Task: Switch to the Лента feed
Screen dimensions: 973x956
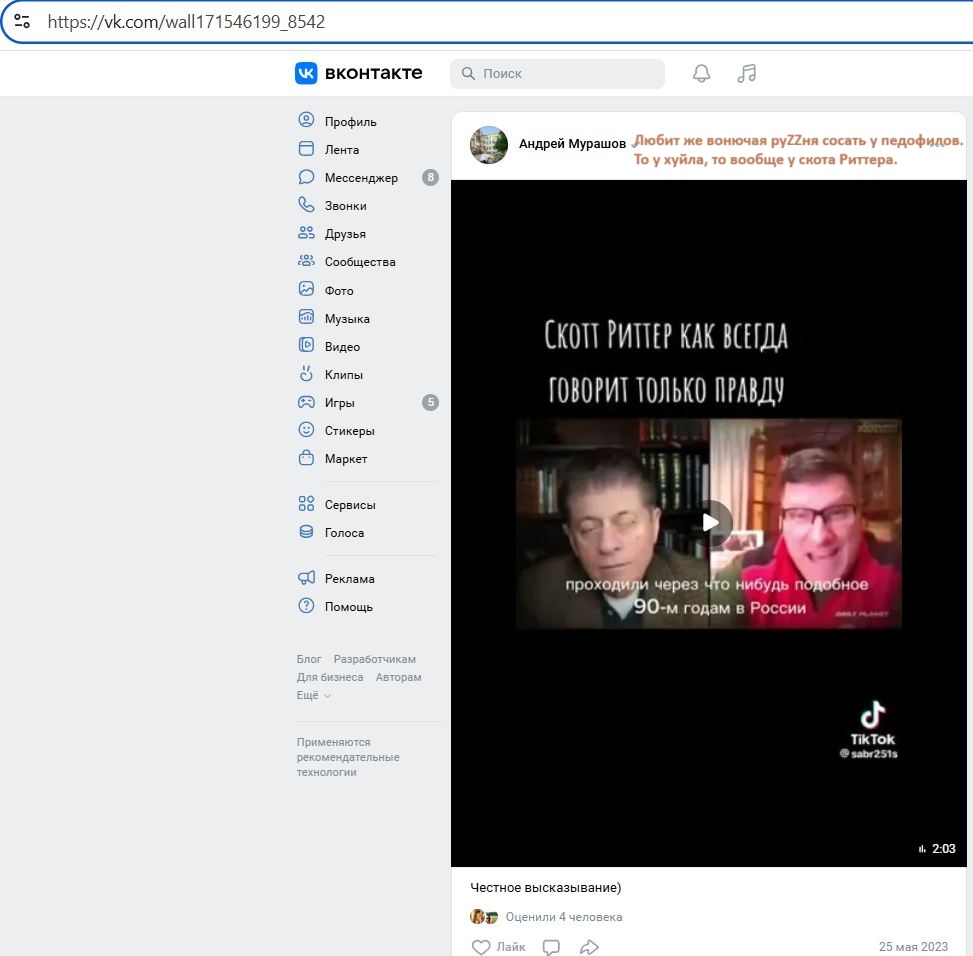Action: pyautogui.click(x=344, y=148)
